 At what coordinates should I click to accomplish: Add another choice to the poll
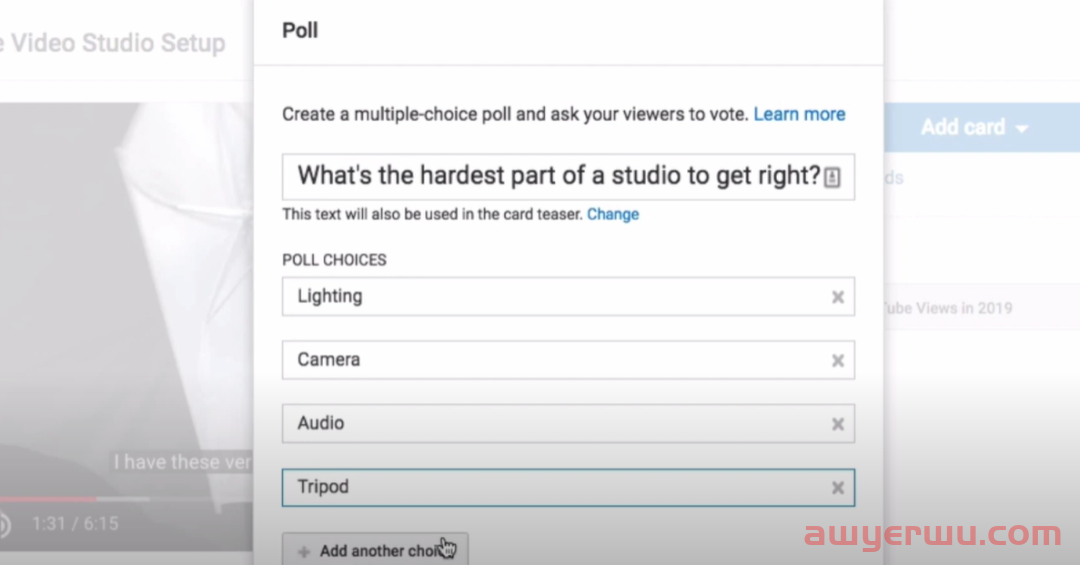[x=375, y=550]
